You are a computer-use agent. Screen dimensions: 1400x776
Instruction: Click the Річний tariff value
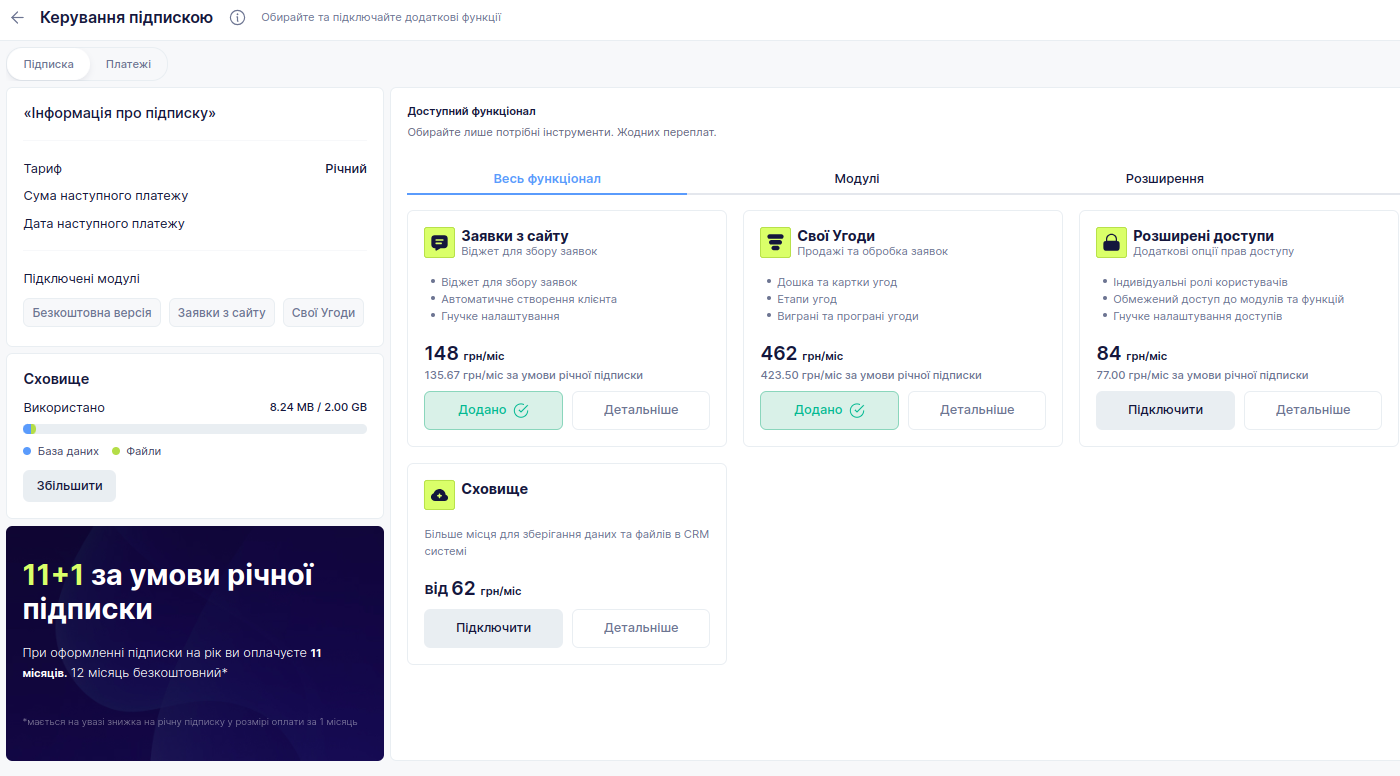pos(346,169)
